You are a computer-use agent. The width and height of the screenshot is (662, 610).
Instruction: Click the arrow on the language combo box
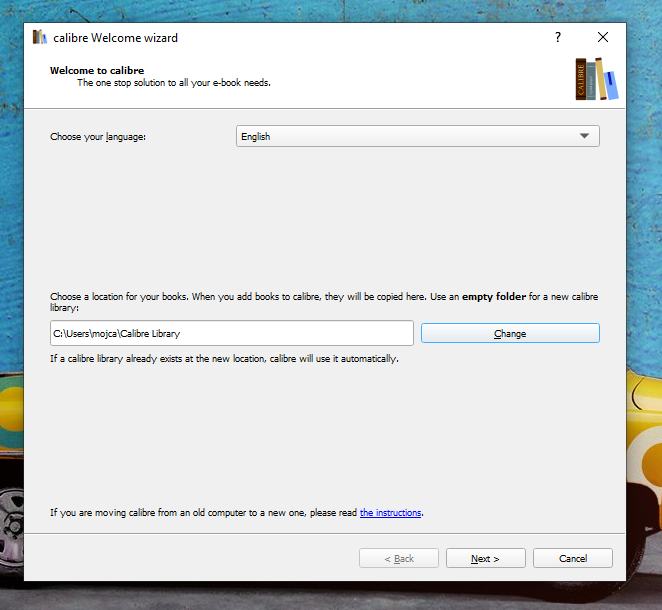(x=584, y=136)
